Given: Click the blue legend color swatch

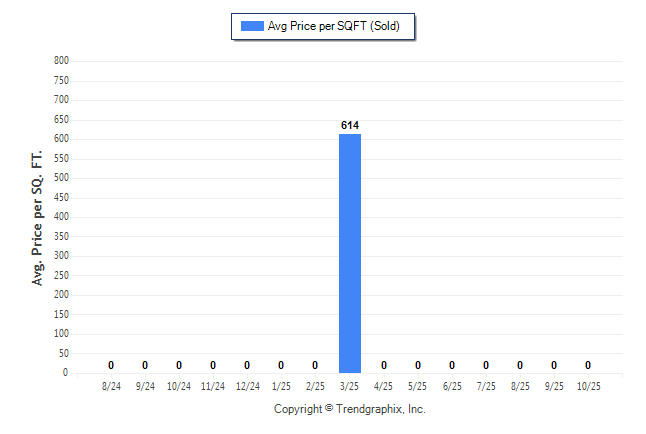Looking at the screenshot, I should (251, 26).
